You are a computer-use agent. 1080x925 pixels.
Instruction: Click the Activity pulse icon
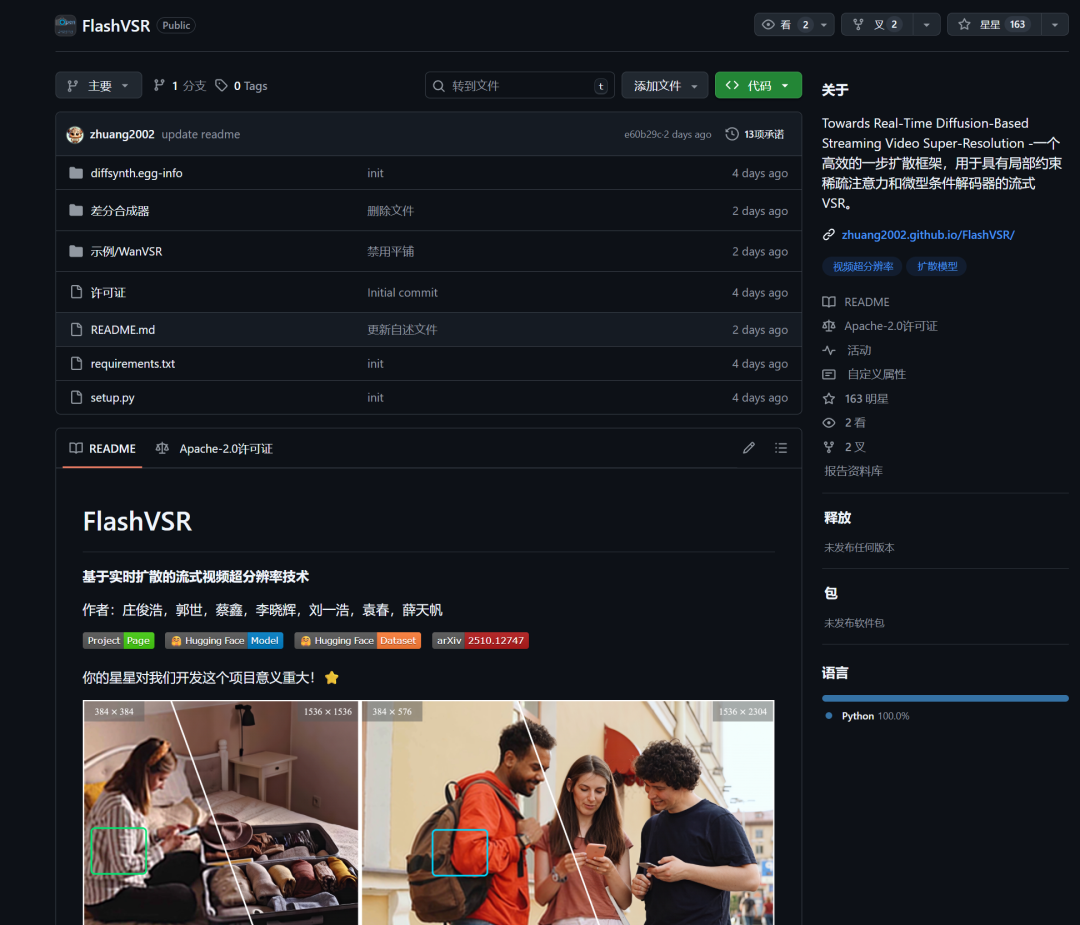[829, 350]
